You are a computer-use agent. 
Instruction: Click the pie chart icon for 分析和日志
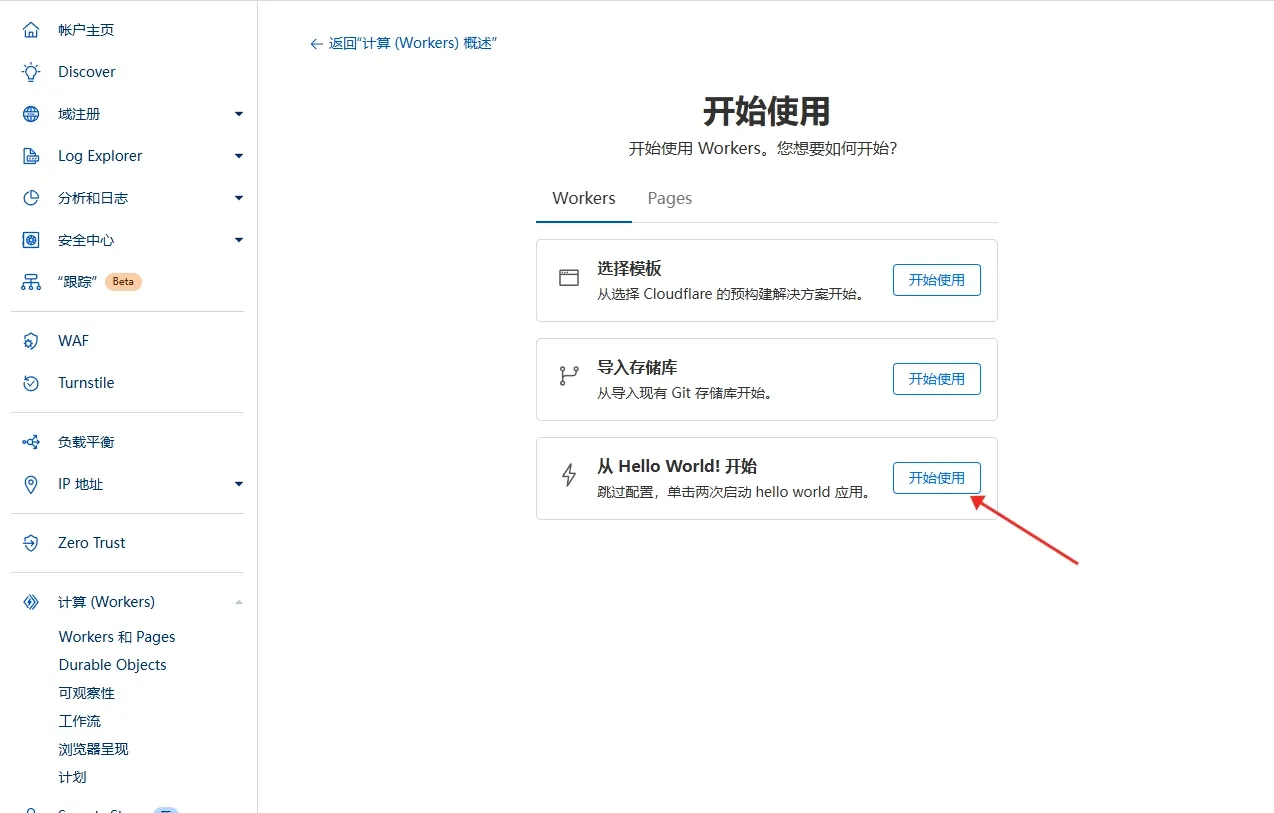pos(31,198)
